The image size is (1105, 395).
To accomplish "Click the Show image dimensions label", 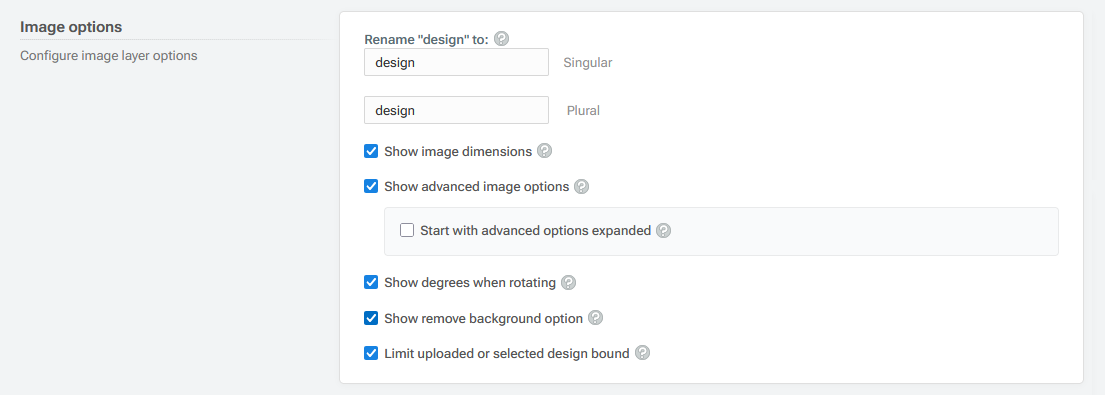I will 458,151.
